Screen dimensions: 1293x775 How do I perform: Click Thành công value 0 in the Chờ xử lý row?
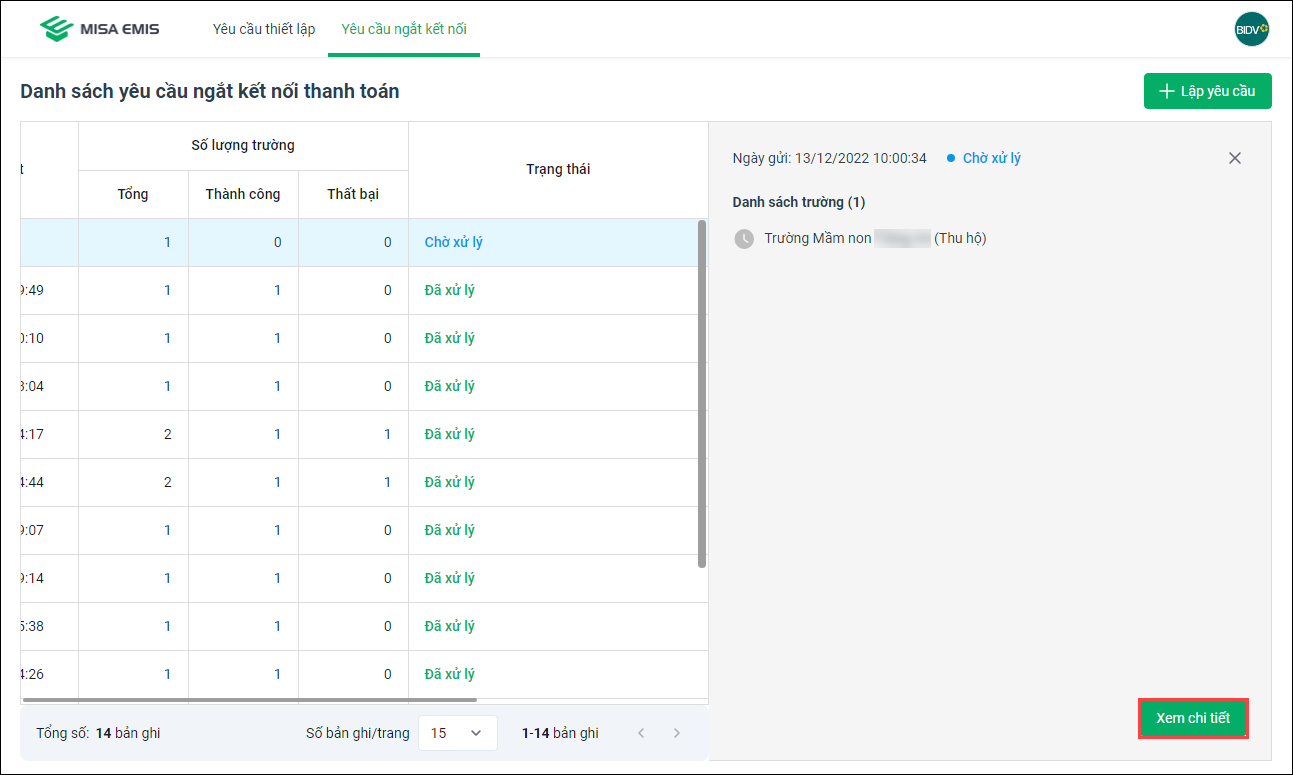pos(277,243)
